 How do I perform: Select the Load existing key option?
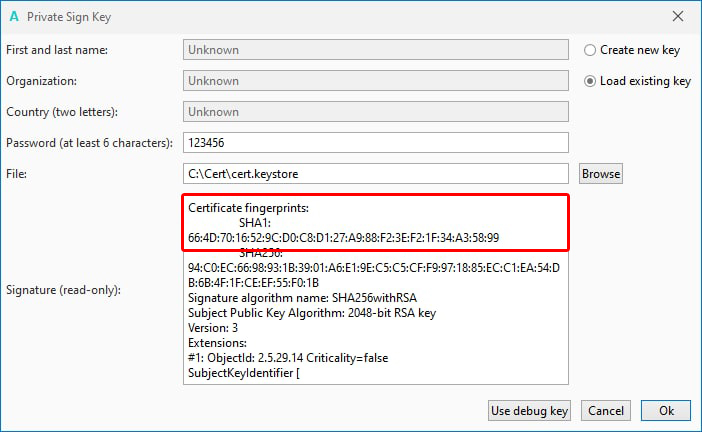590,81
